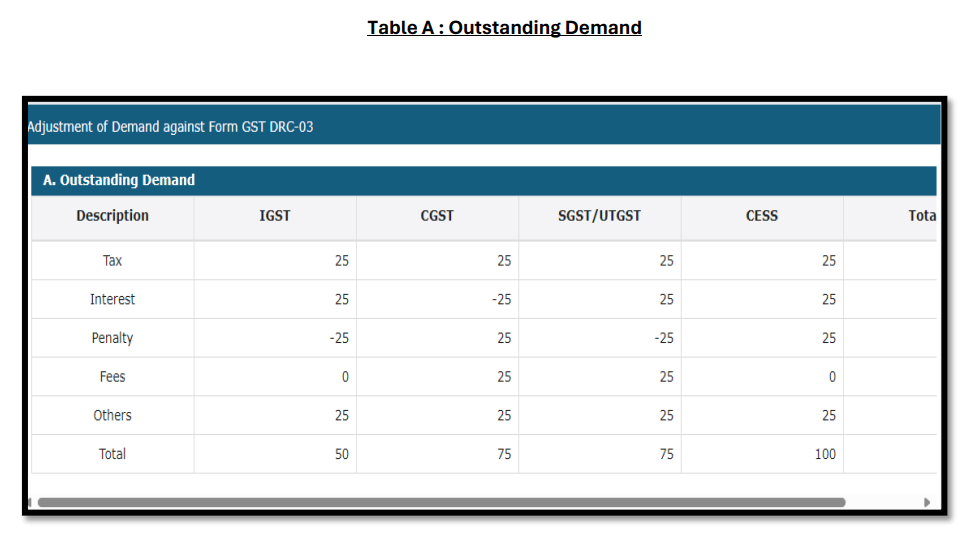Viewport: 968px width, 537px height.
Task: Select the Others row label
Action: click(x=112, y=416)
